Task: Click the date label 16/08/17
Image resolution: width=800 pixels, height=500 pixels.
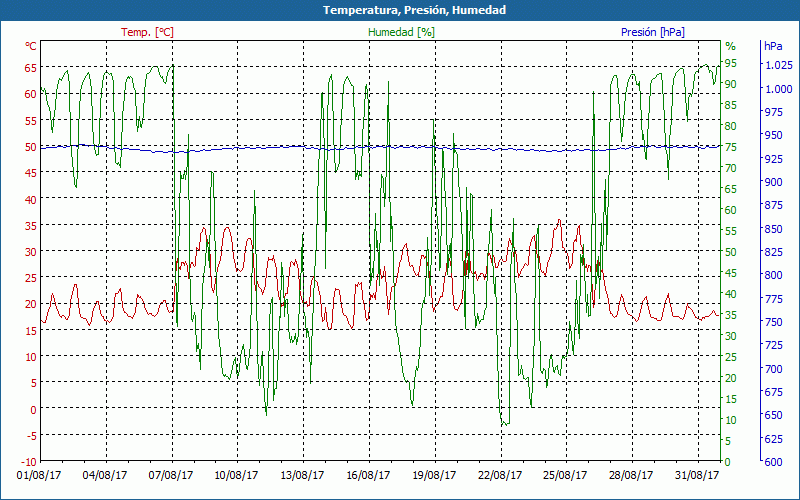Action: [x=368, y=475]
